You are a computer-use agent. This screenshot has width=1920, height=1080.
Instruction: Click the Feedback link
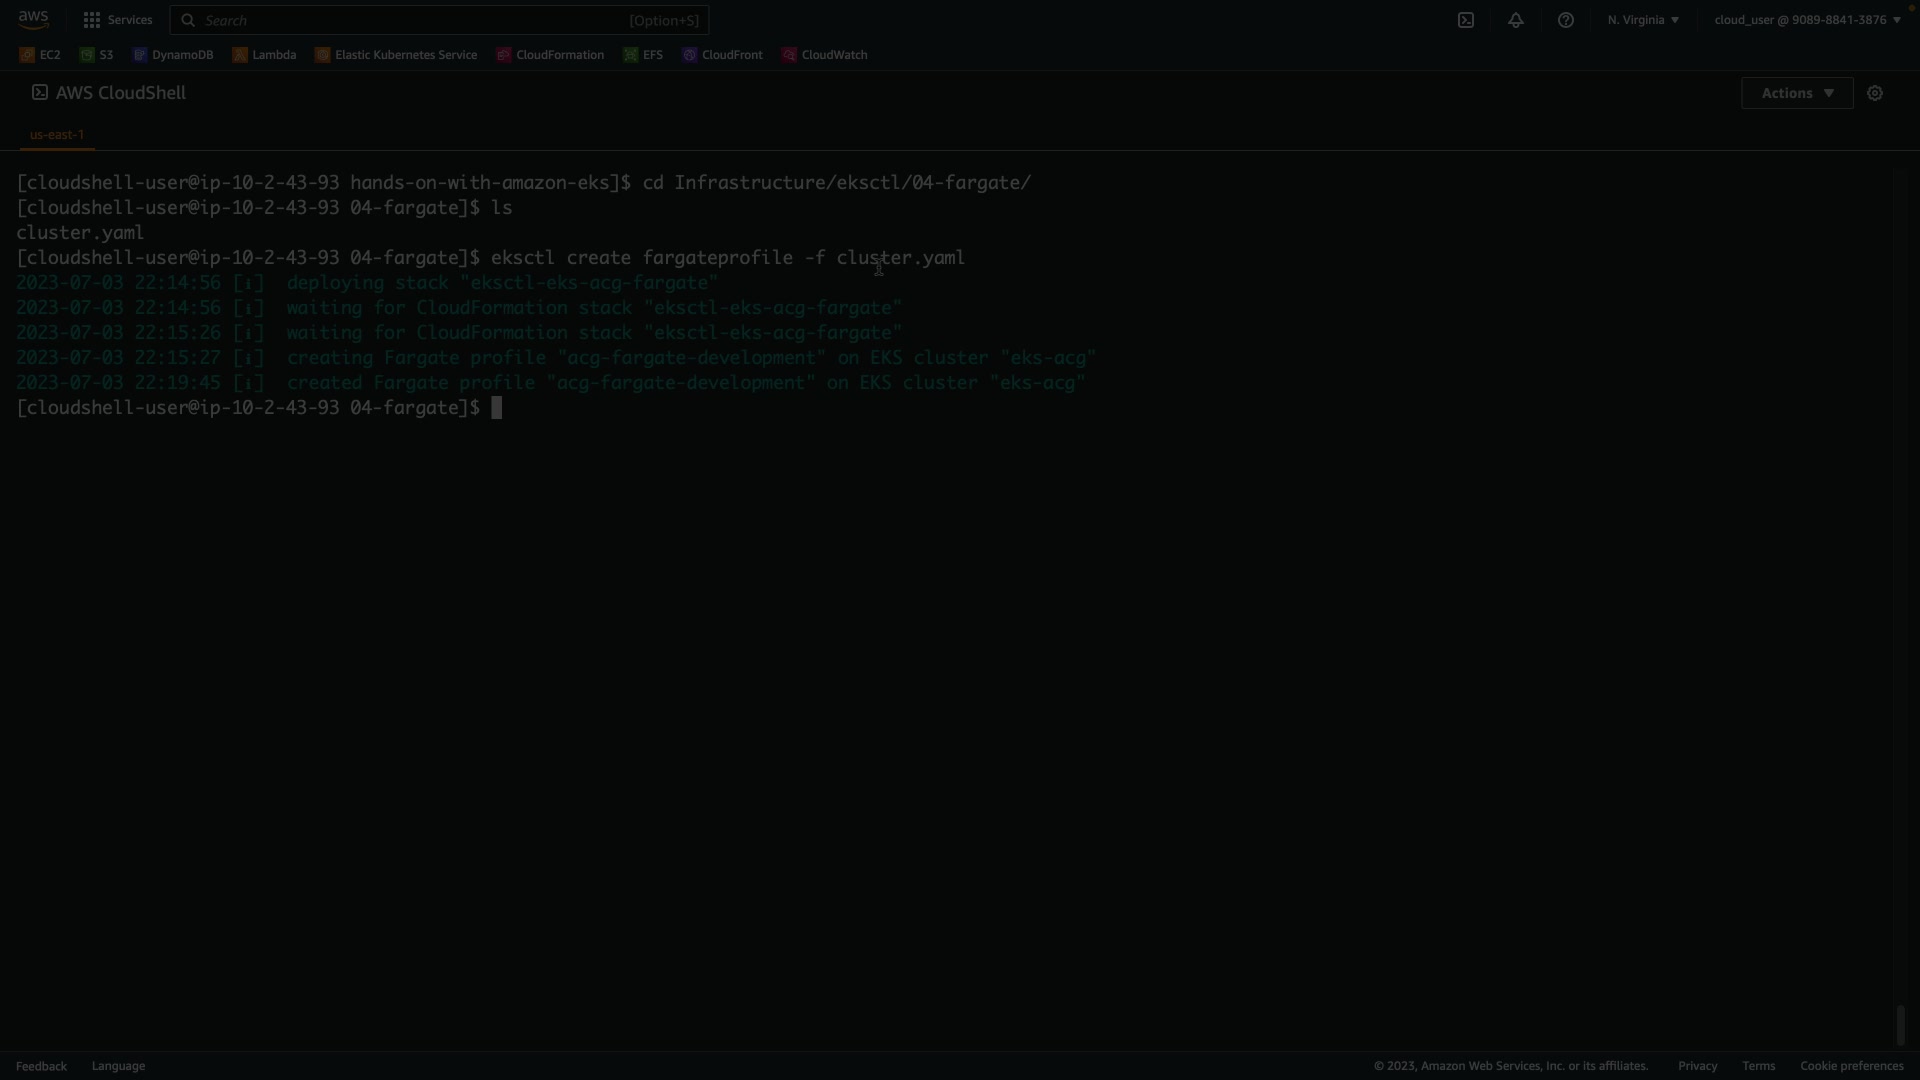[x=41, y=1066]
